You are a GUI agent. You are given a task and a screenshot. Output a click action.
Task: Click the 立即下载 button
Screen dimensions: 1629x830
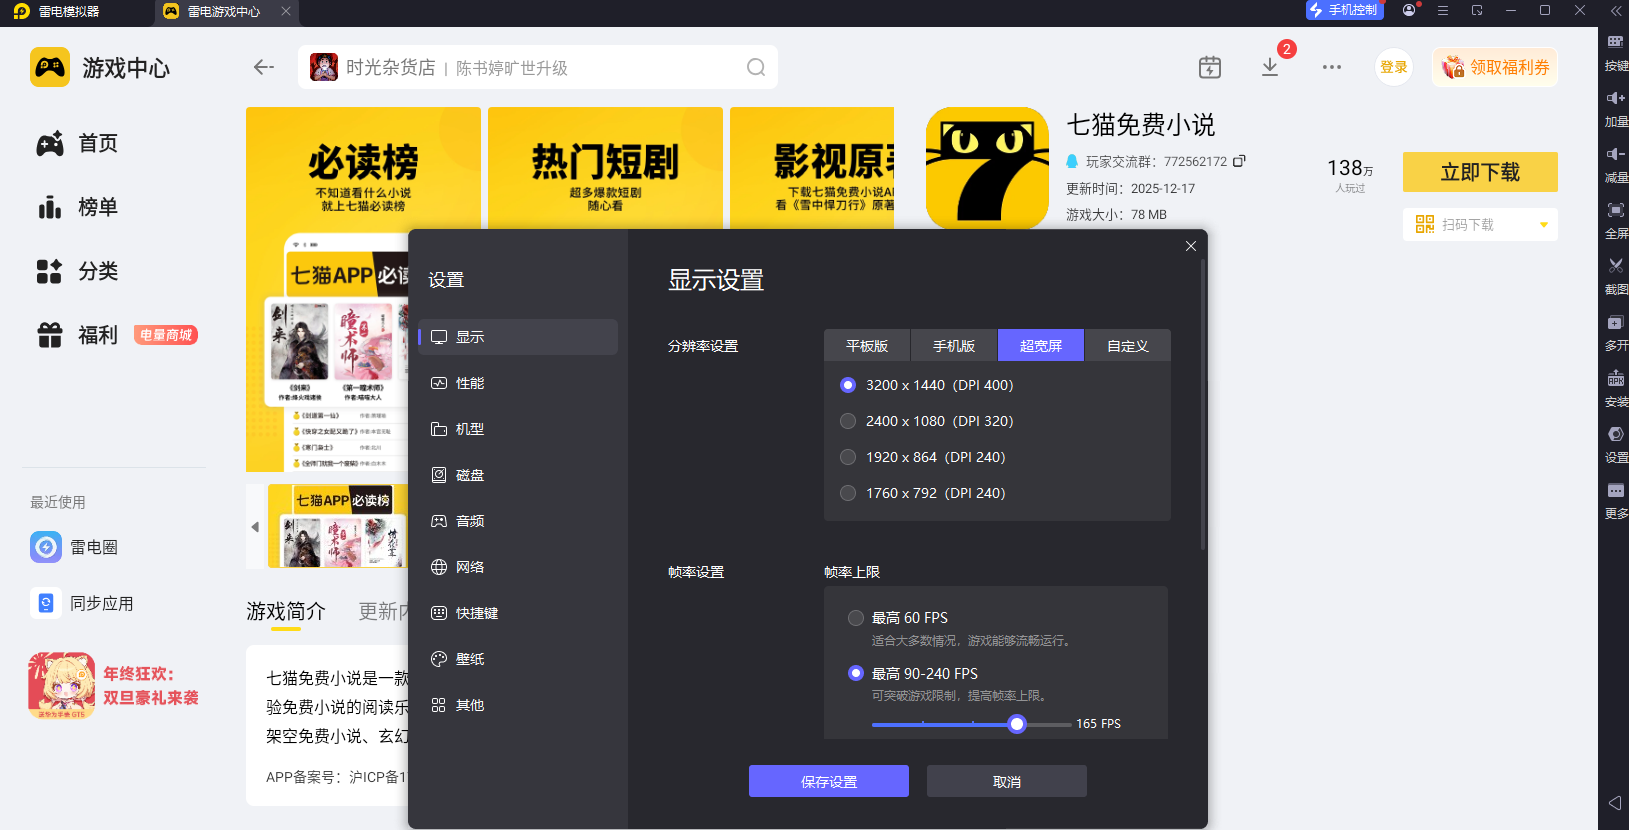1480,172
